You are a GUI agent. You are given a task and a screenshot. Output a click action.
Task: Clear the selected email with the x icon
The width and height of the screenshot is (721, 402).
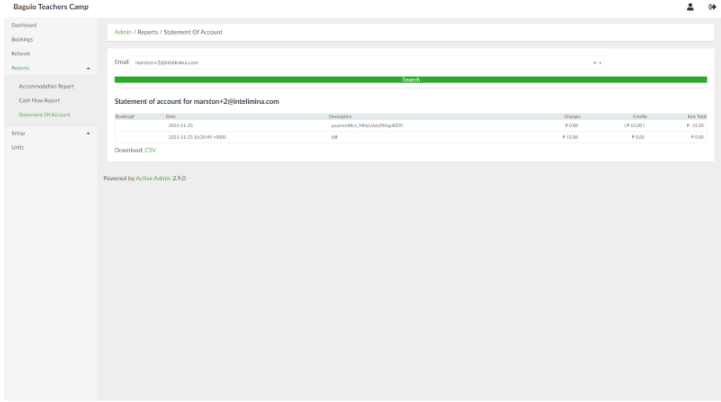click(x=594, y=62)
